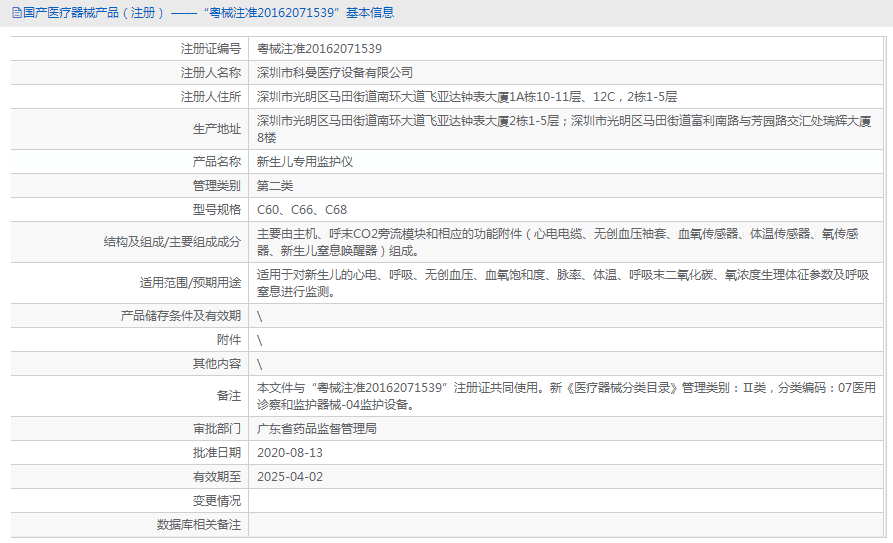Select remark text starting 本文件与
This screenshot has height=543, width=893.
tap(566, 396)
